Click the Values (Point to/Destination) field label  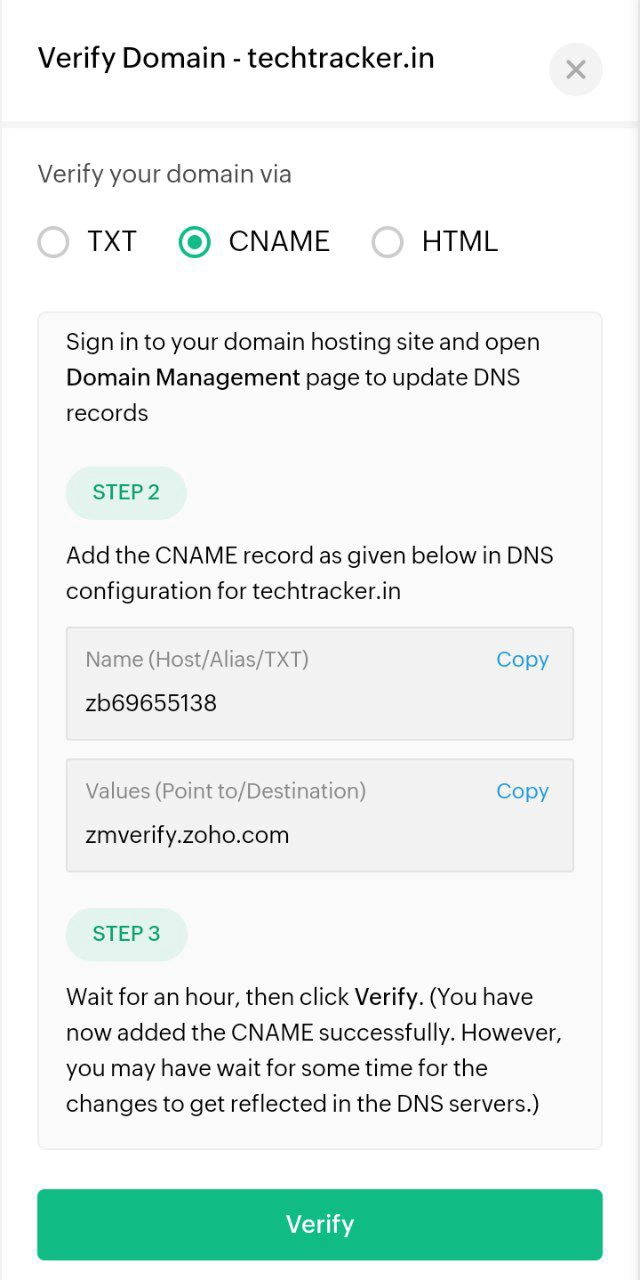coord(226,791)
